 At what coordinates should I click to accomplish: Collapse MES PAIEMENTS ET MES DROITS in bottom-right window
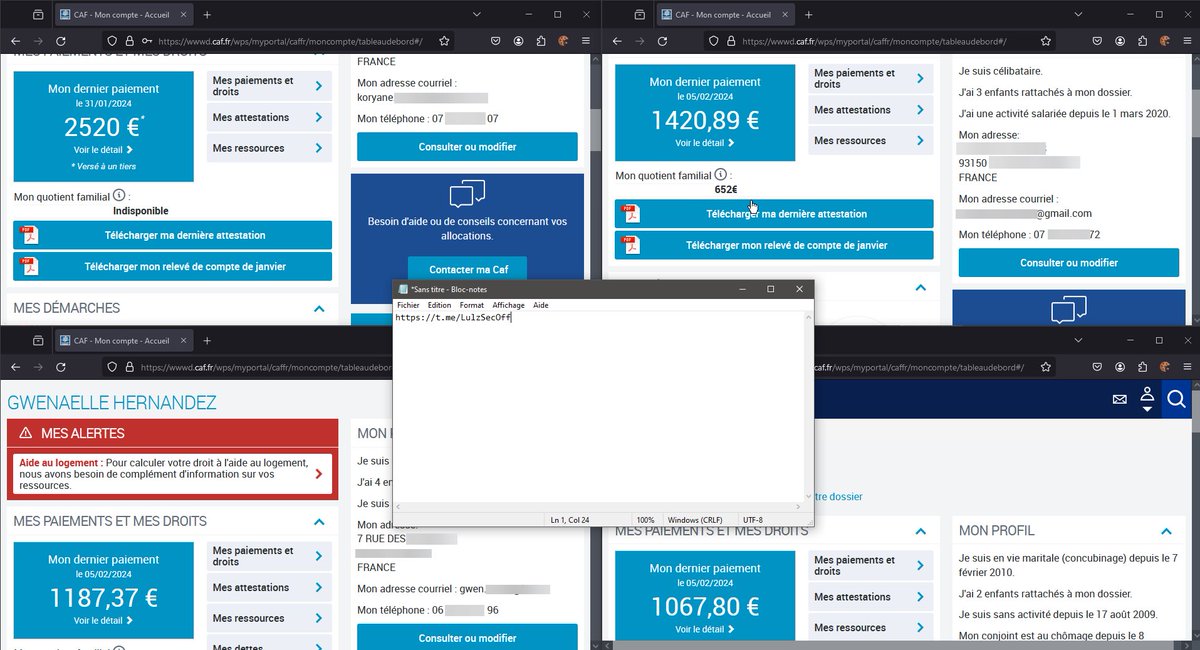[x=920, y=531]
